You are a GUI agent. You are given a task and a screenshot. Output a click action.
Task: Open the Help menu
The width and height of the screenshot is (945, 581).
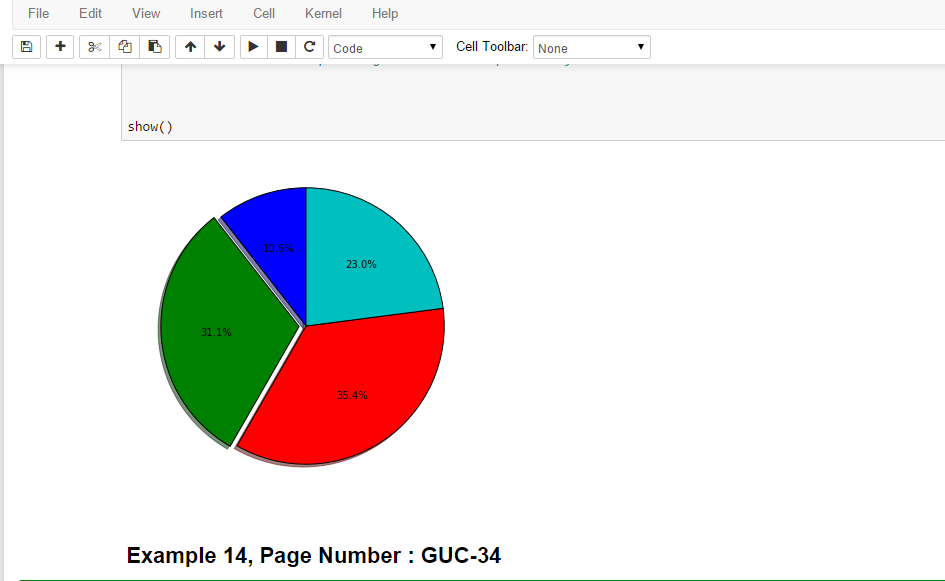pyautogui.click(x=384, y=14)
